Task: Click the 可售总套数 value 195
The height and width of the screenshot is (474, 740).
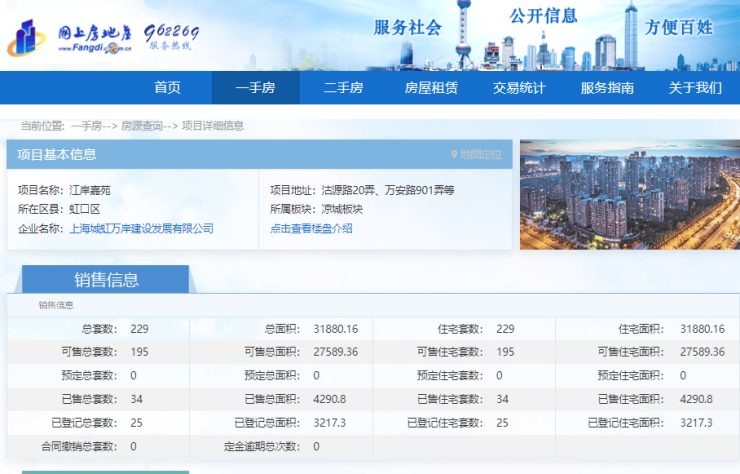Action: [x=139, y=352]
